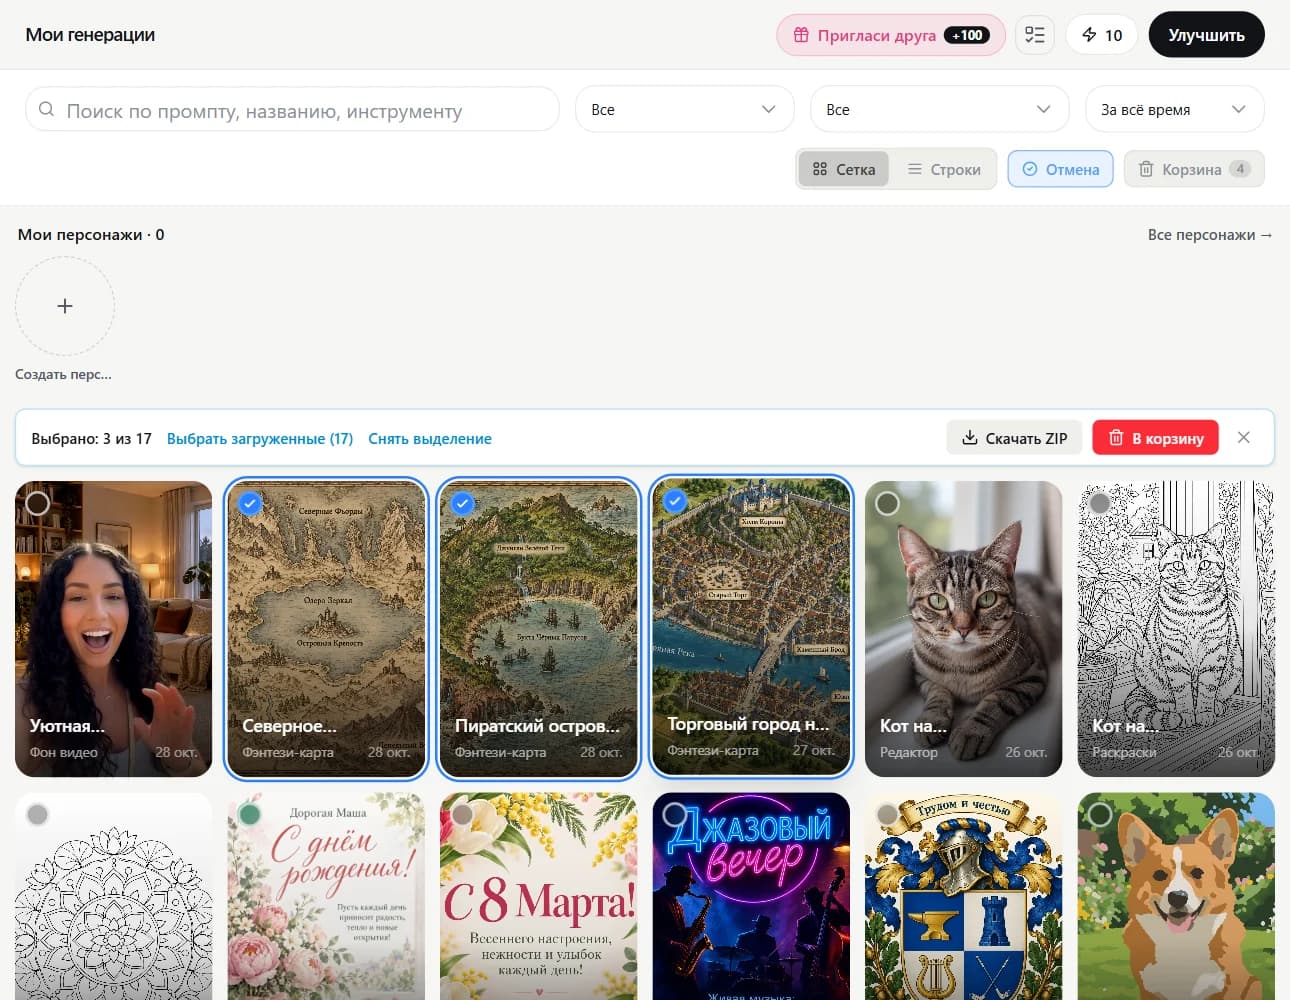Uncheck the Пиратский остров card selection
This screenshot has width=1290, height=1000.
(x=462, y=503)
